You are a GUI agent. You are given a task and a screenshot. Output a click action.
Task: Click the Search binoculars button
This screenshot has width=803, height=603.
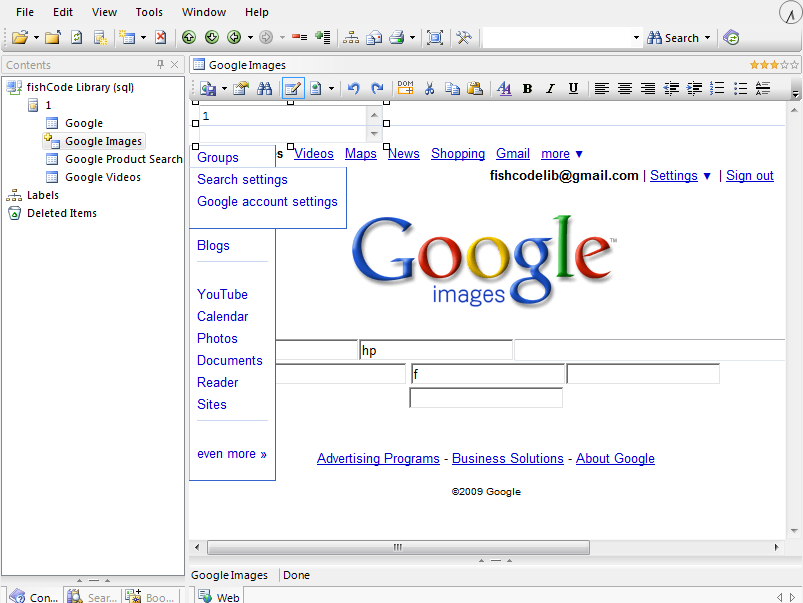(673, 38)
